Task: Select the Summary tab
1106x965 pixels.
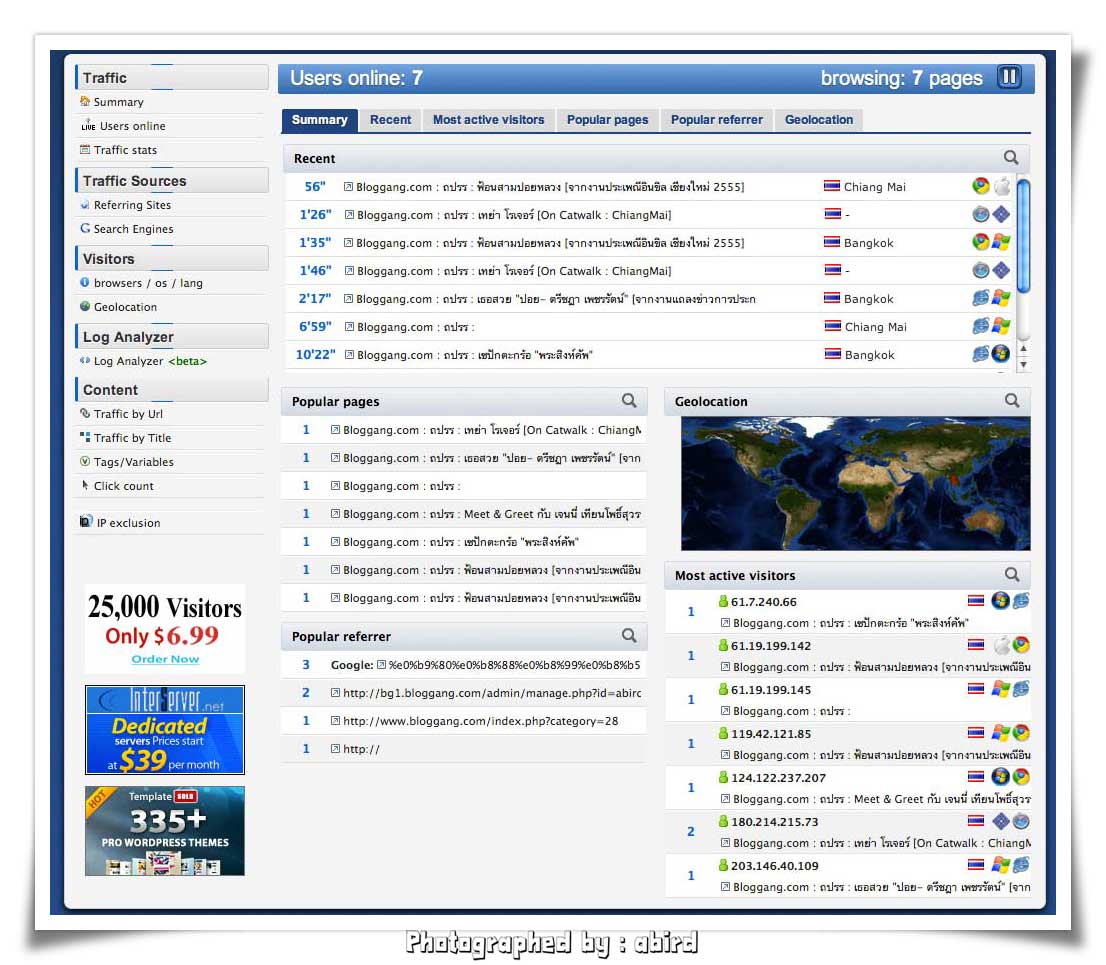Action: tap(320, 119)
